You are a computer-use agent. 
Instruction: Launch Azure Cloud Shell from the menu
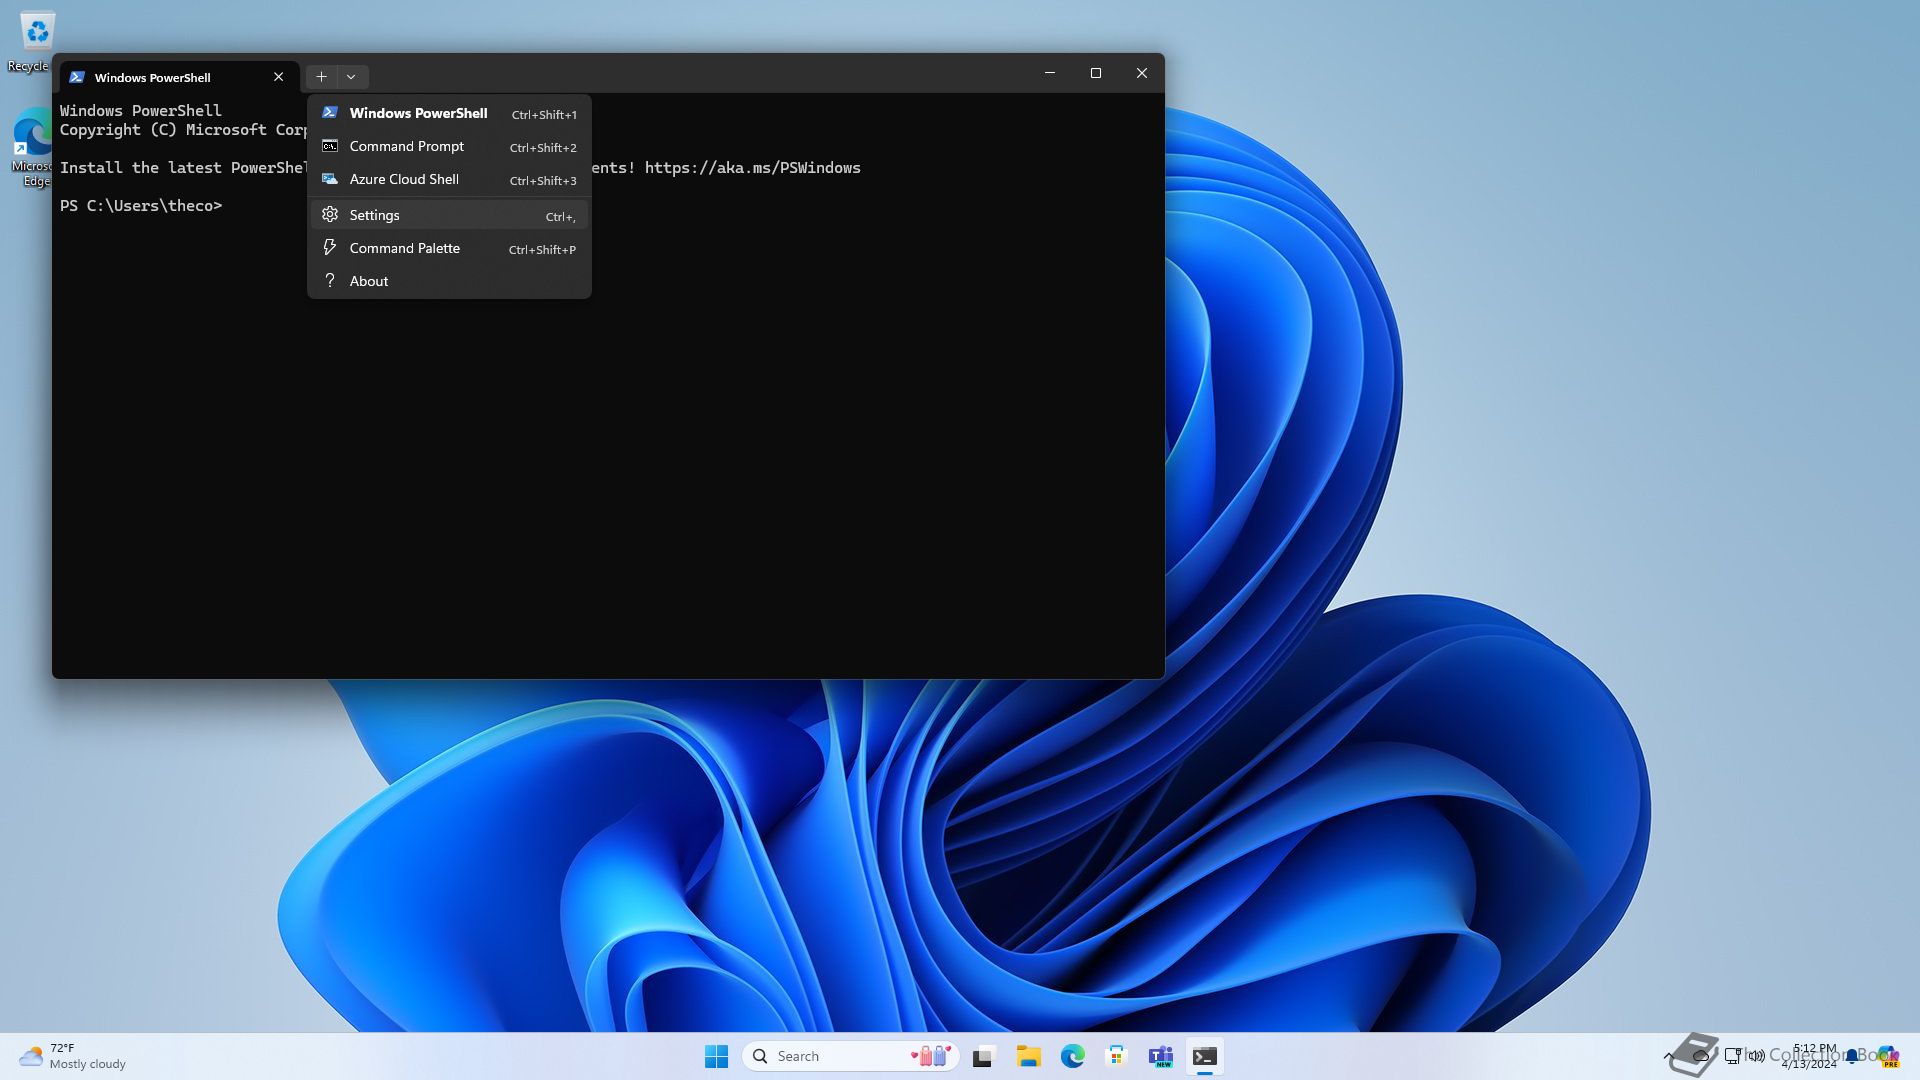coord(449,179)
